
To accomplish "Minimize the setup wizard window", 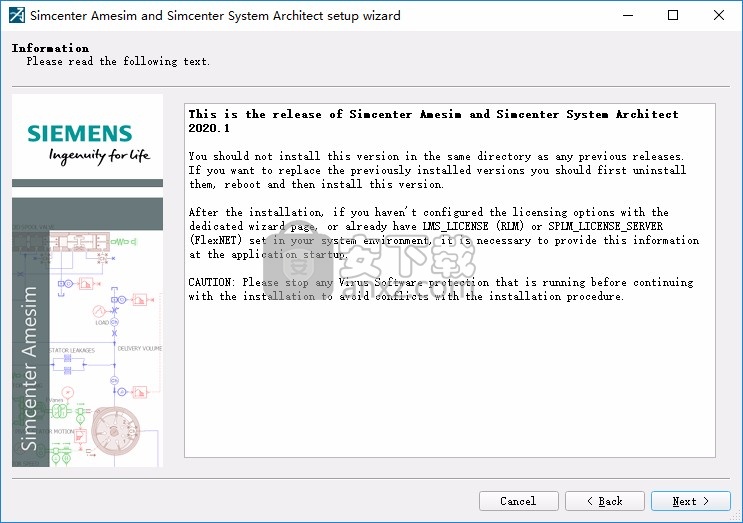I will 628,15.
